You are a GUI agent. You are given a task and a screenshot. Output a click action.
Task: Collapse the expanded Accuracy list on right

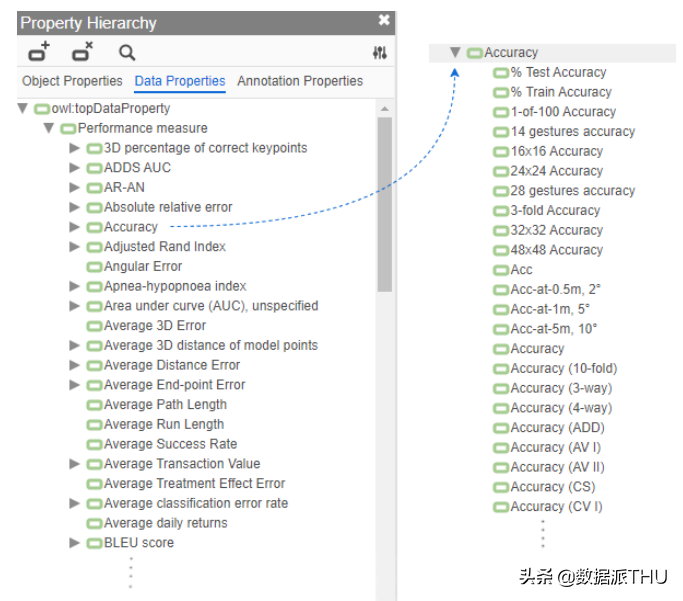(455, 53)
